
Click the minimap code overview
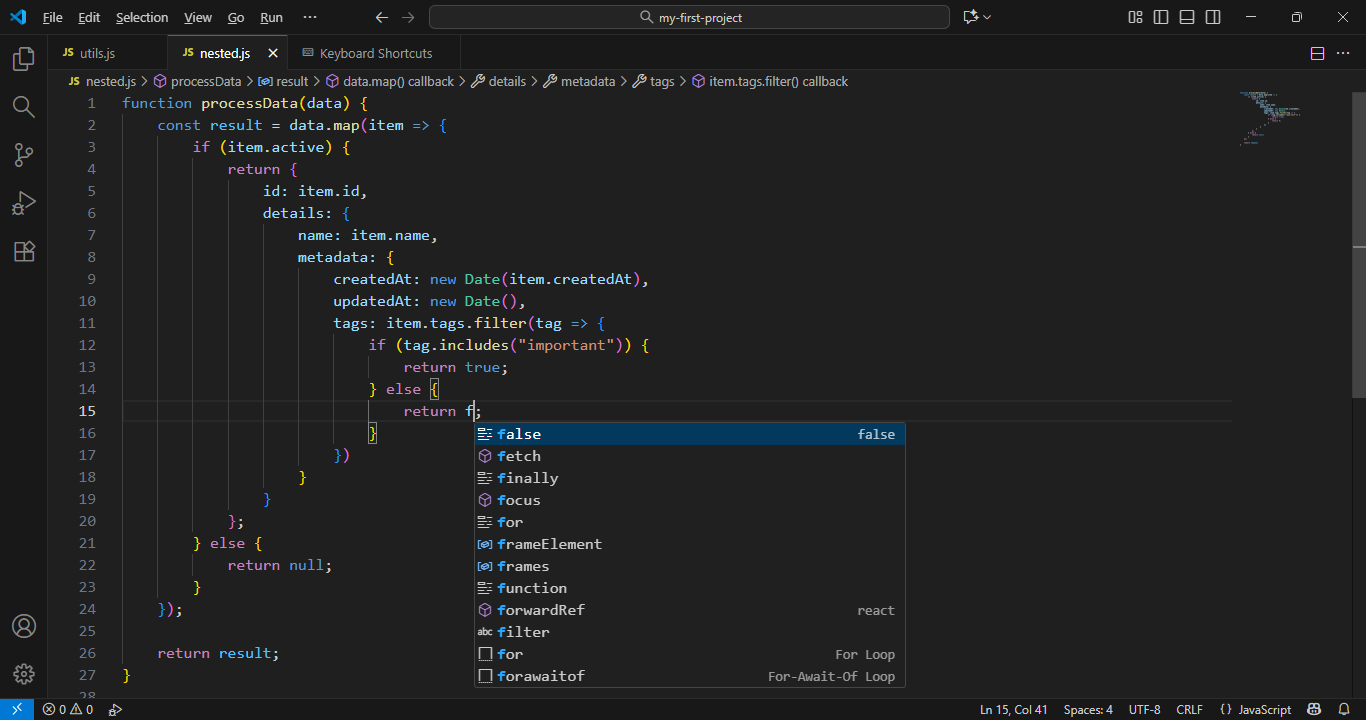click(1270, 120)
